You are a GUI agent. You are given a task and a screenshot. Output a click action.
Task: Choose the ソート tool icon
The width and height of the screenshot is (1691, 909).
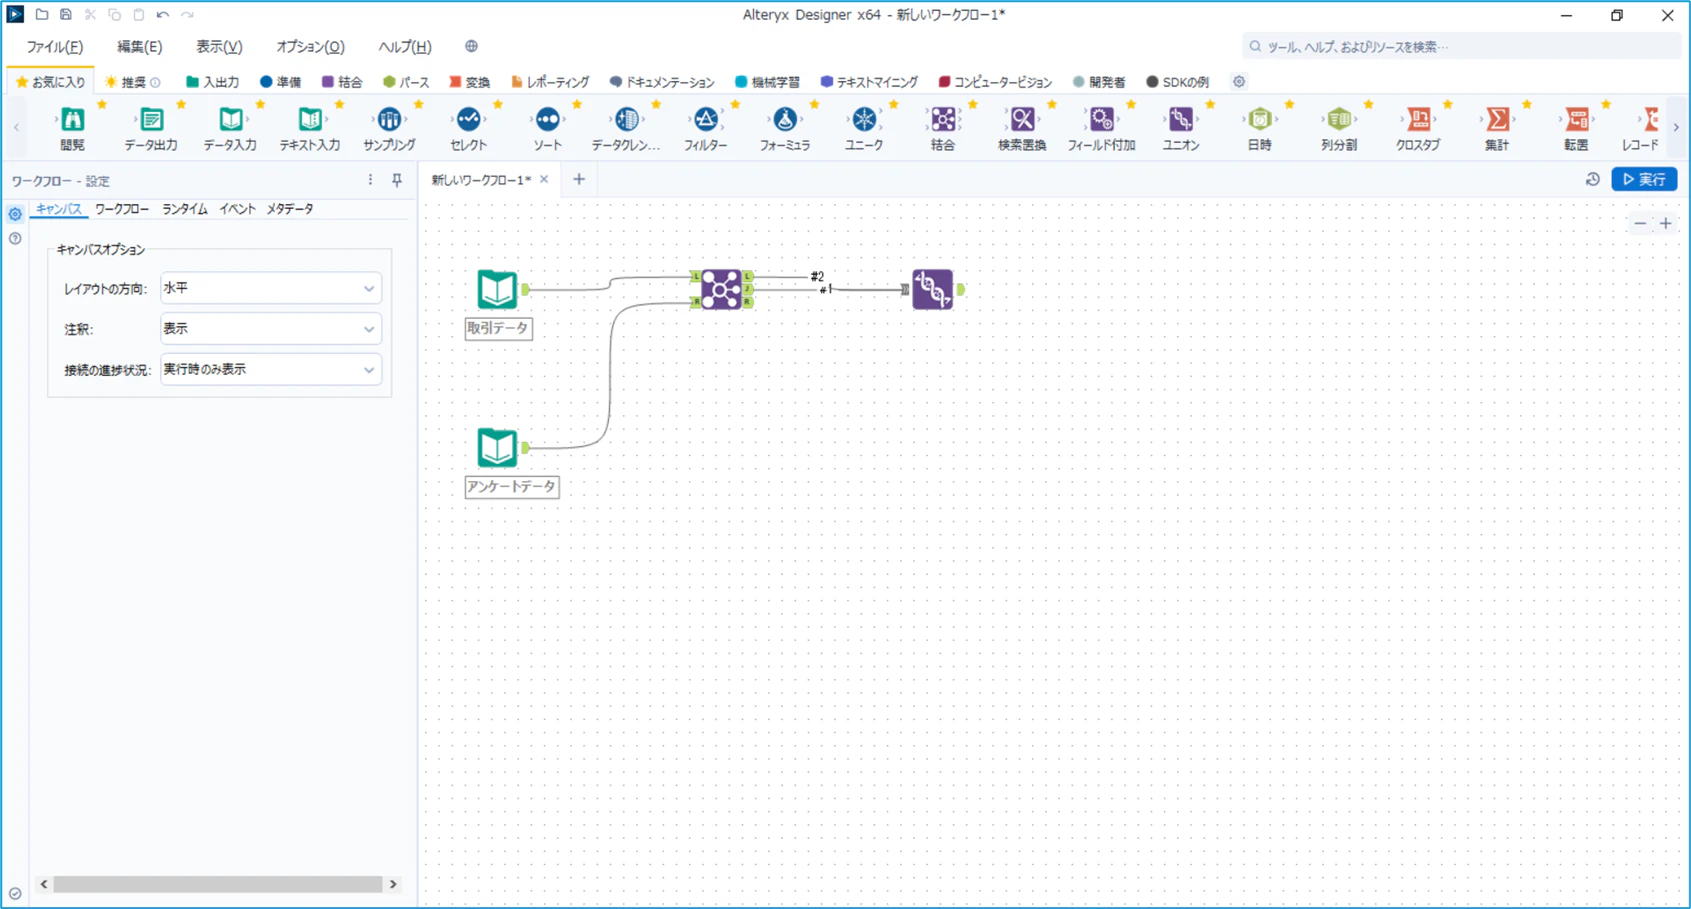(x=548, y=120)
